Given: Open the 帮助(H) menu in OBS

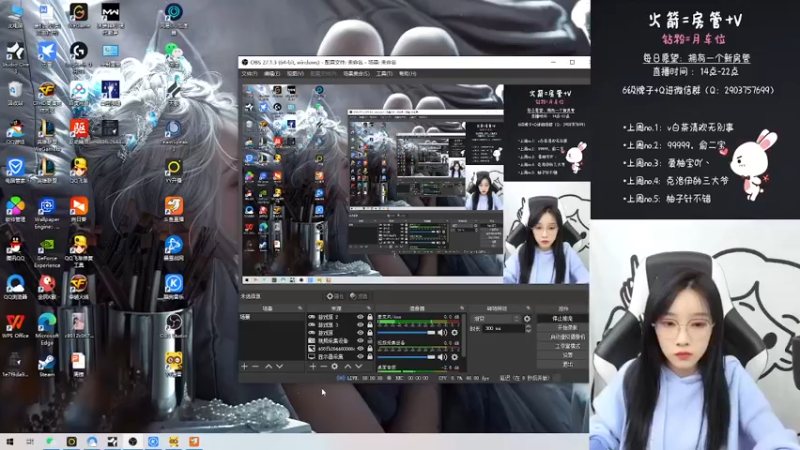Looking at the screenshot, I should tap(408, 74).
